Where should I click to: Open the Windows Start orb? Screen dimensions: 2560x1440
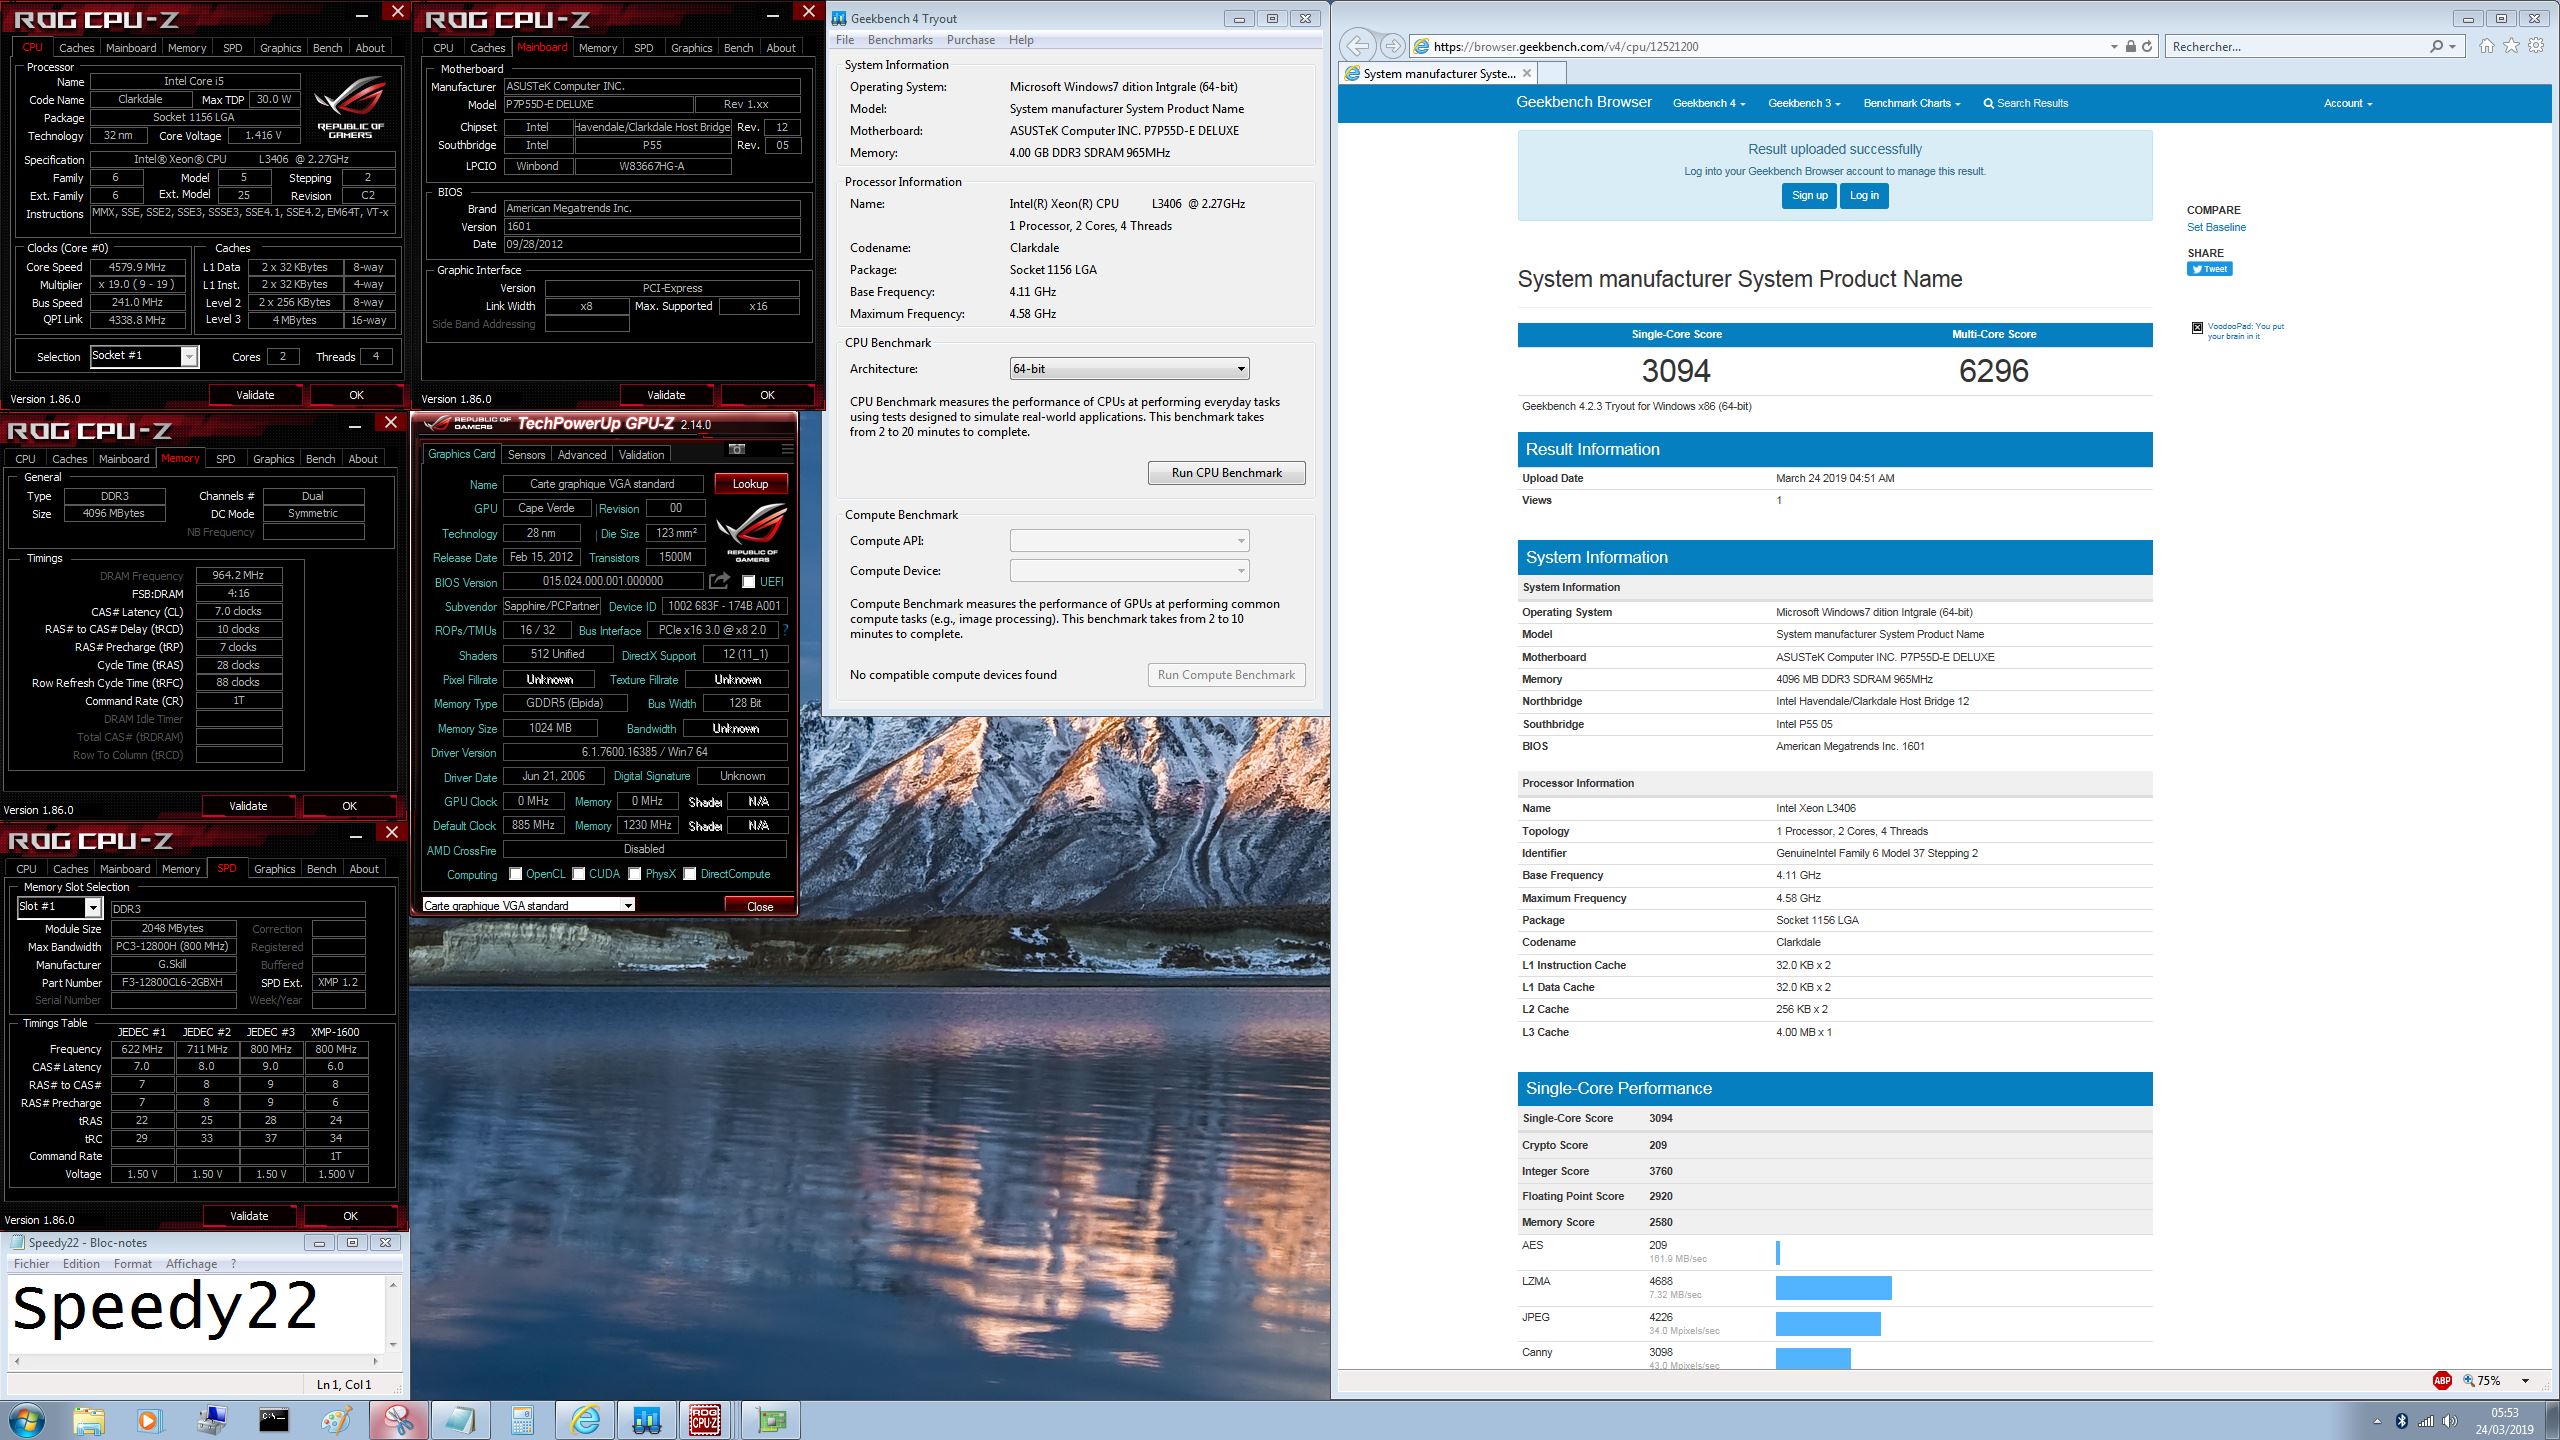point(27,1419)
